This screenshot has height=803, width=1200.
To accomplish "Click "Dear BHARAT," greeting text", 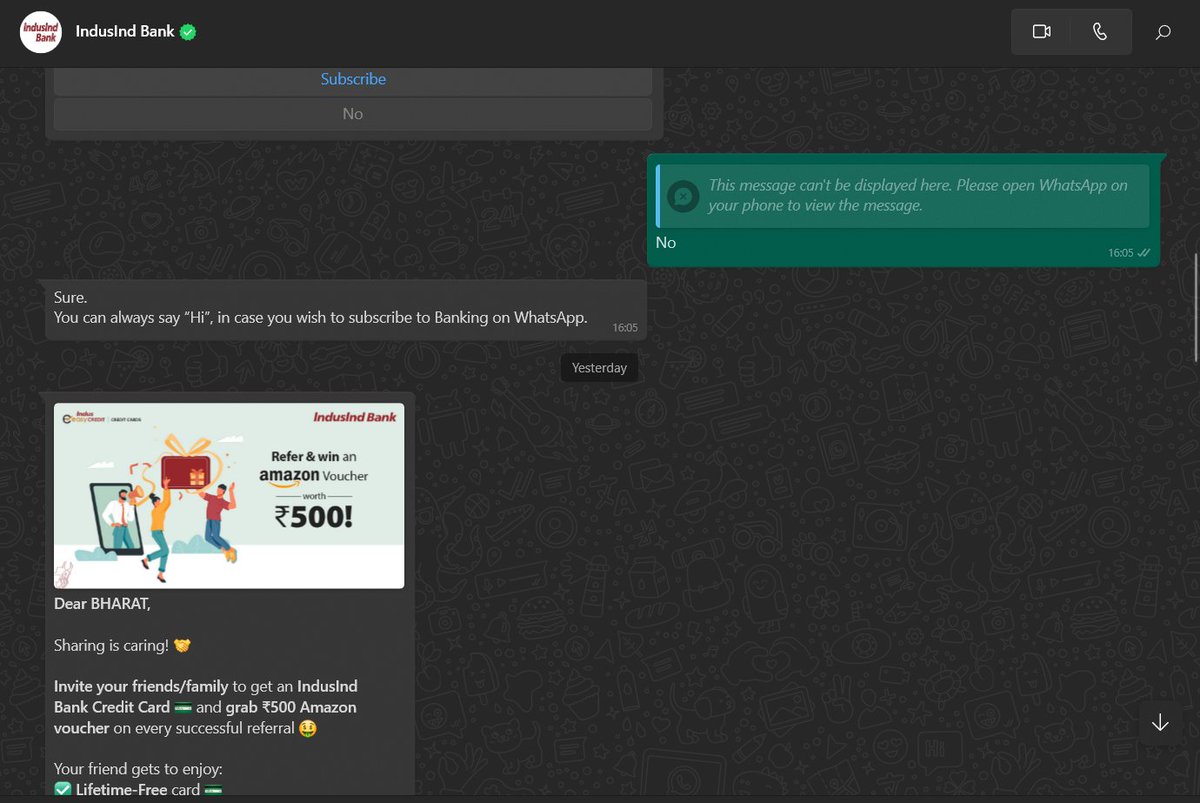I will (102, 604).
